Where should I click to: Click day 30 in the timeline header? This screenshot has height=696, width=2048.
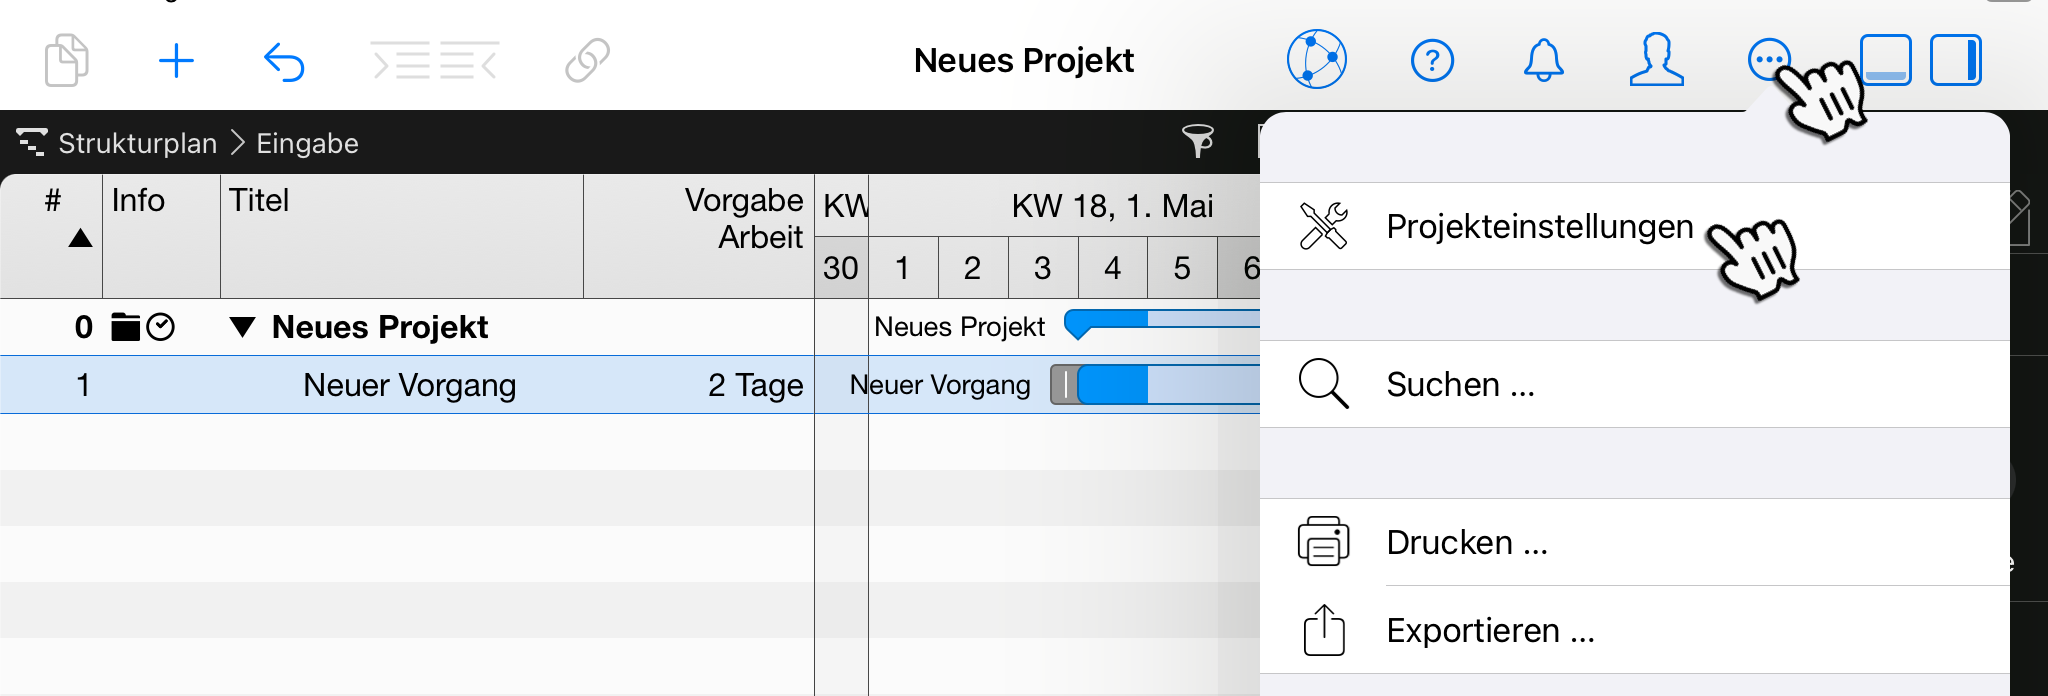click(x=841, y=268)
